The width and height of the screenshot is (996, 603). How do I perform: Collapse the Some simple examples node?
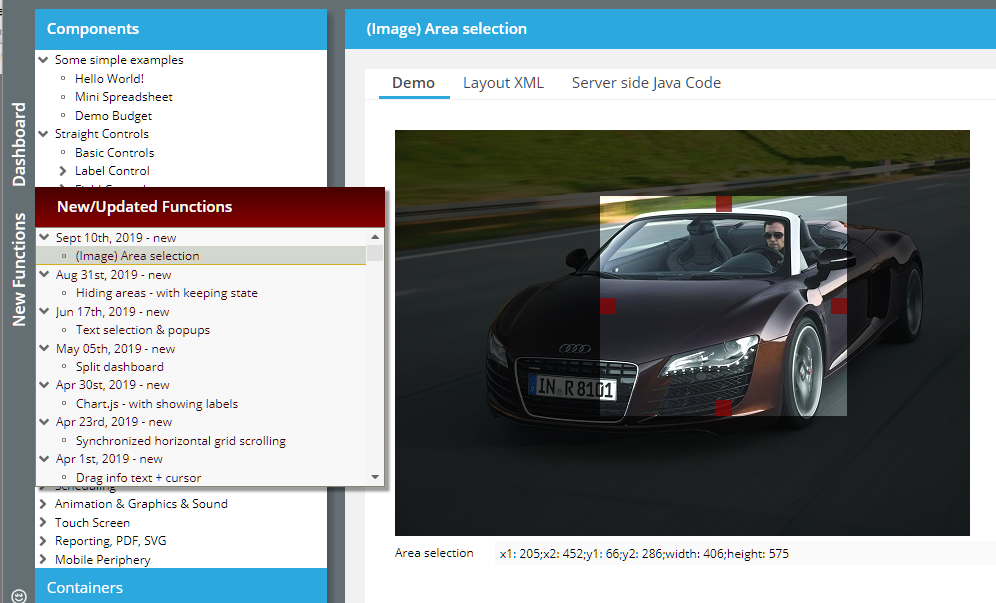pyautogui.click(x=43, y=60)
